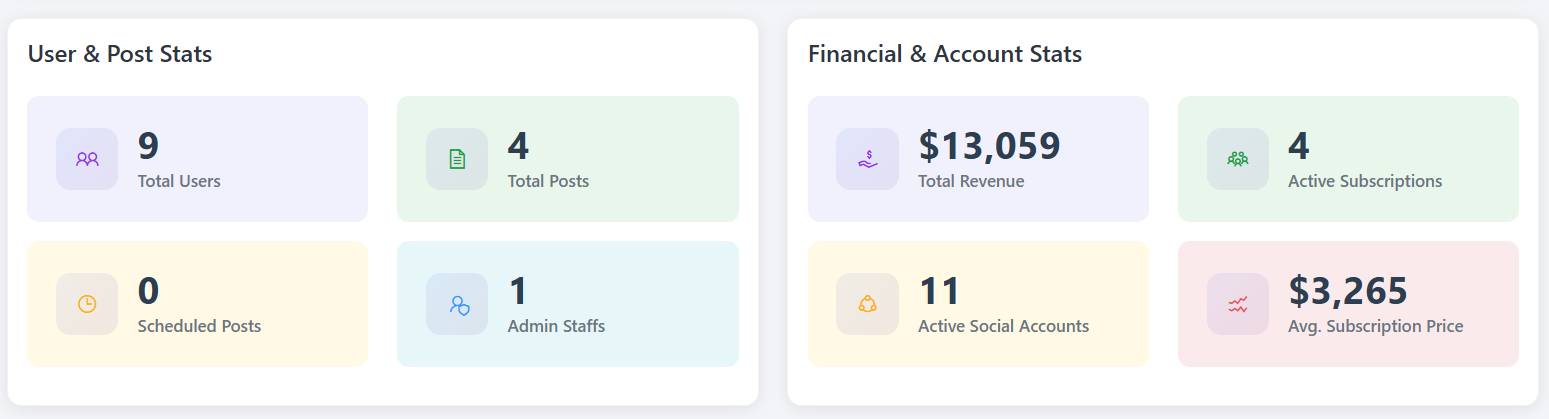Open the Total Posts stat card
This screenshot has height=419, width=1549.
(568, 158)
